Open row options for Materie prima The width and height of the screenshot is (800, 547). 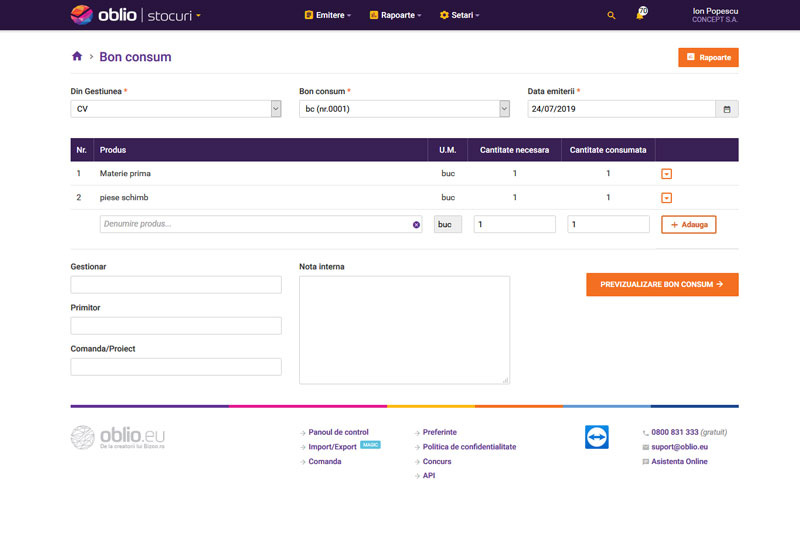point(666,174)
